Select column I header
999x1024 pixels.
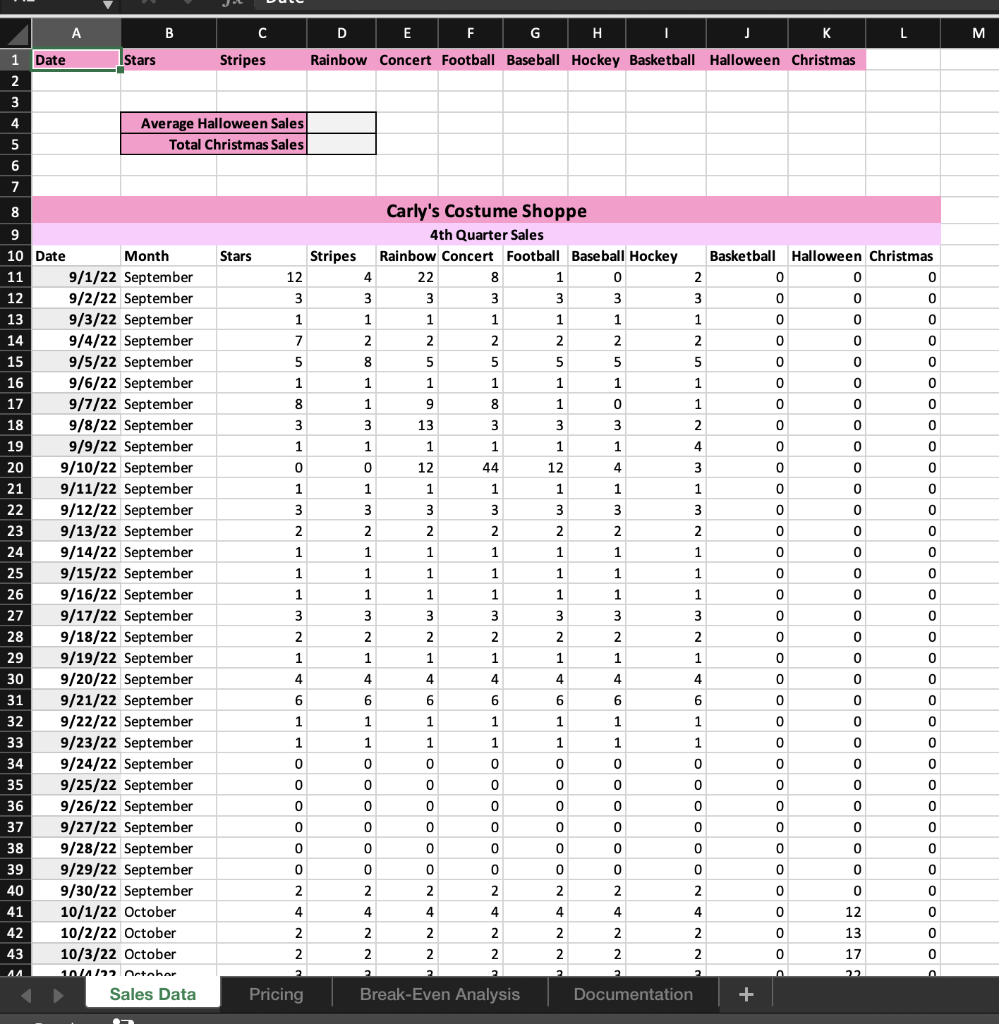point(666,33)
